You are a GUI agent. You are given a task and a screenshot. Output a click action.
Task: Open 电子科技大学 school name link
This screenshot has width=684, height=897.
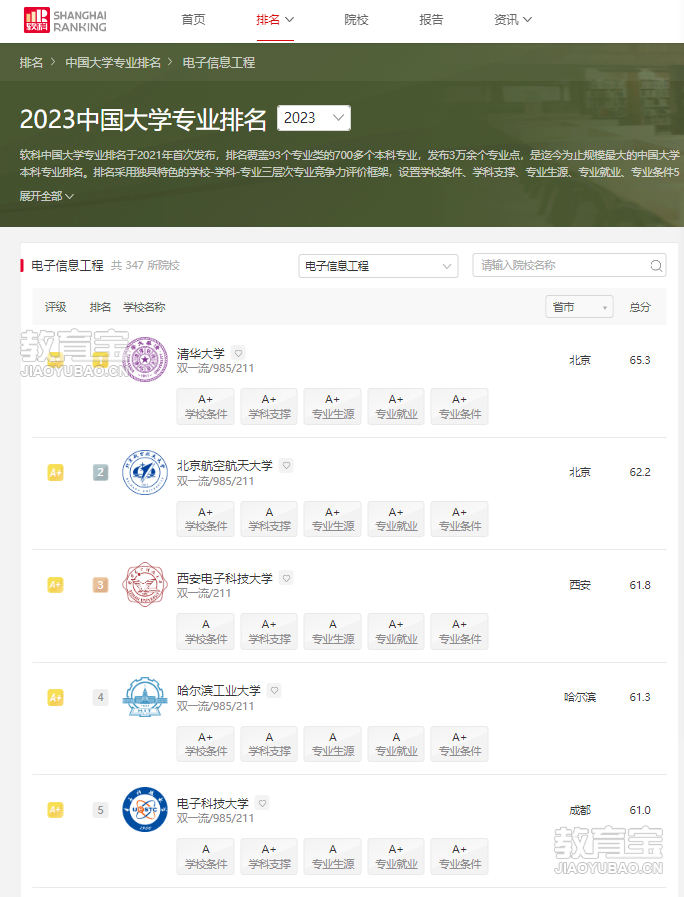point(213,803)
